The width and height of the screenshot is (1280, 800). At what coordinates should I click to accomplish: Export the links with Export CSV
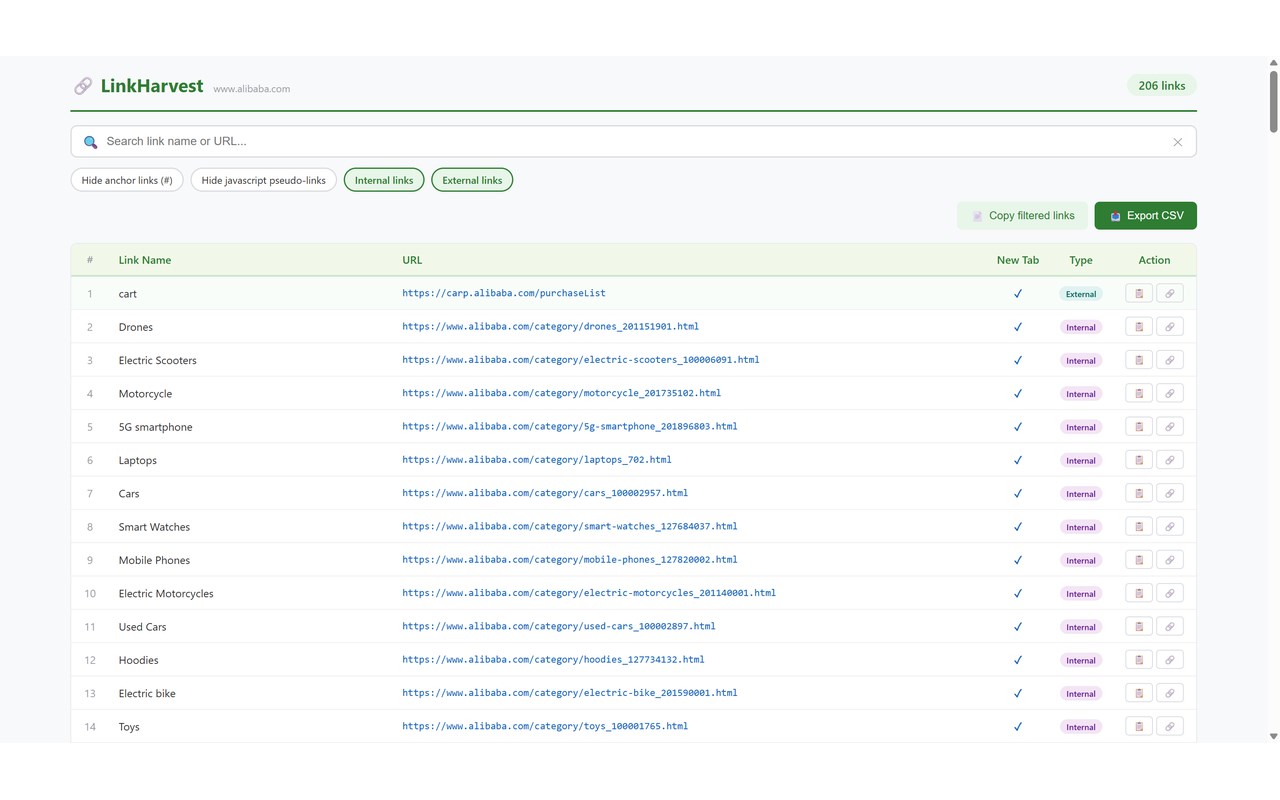[x=1146, y=215]
